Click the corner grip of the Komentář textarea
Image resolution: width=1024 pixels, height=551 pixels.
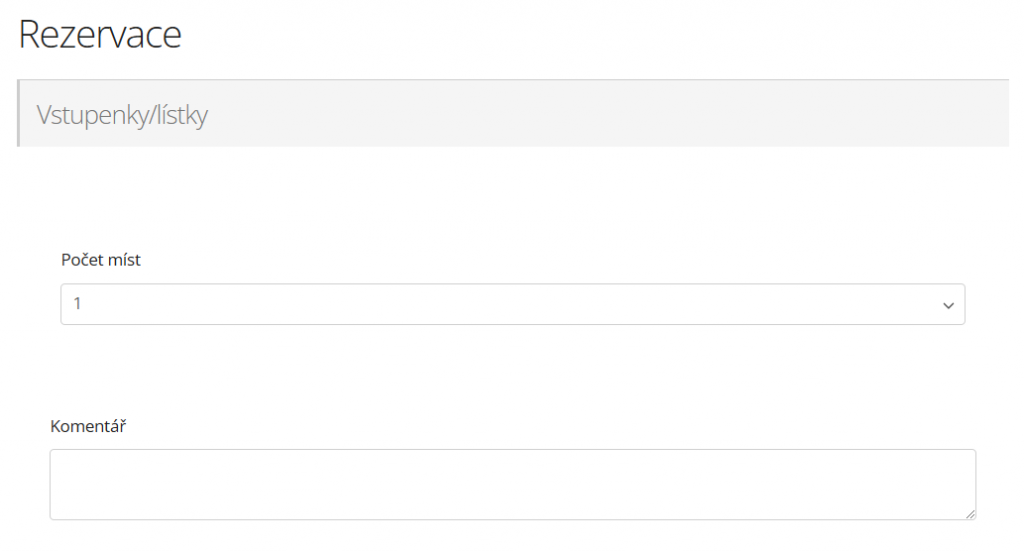[x=970, y=514]
